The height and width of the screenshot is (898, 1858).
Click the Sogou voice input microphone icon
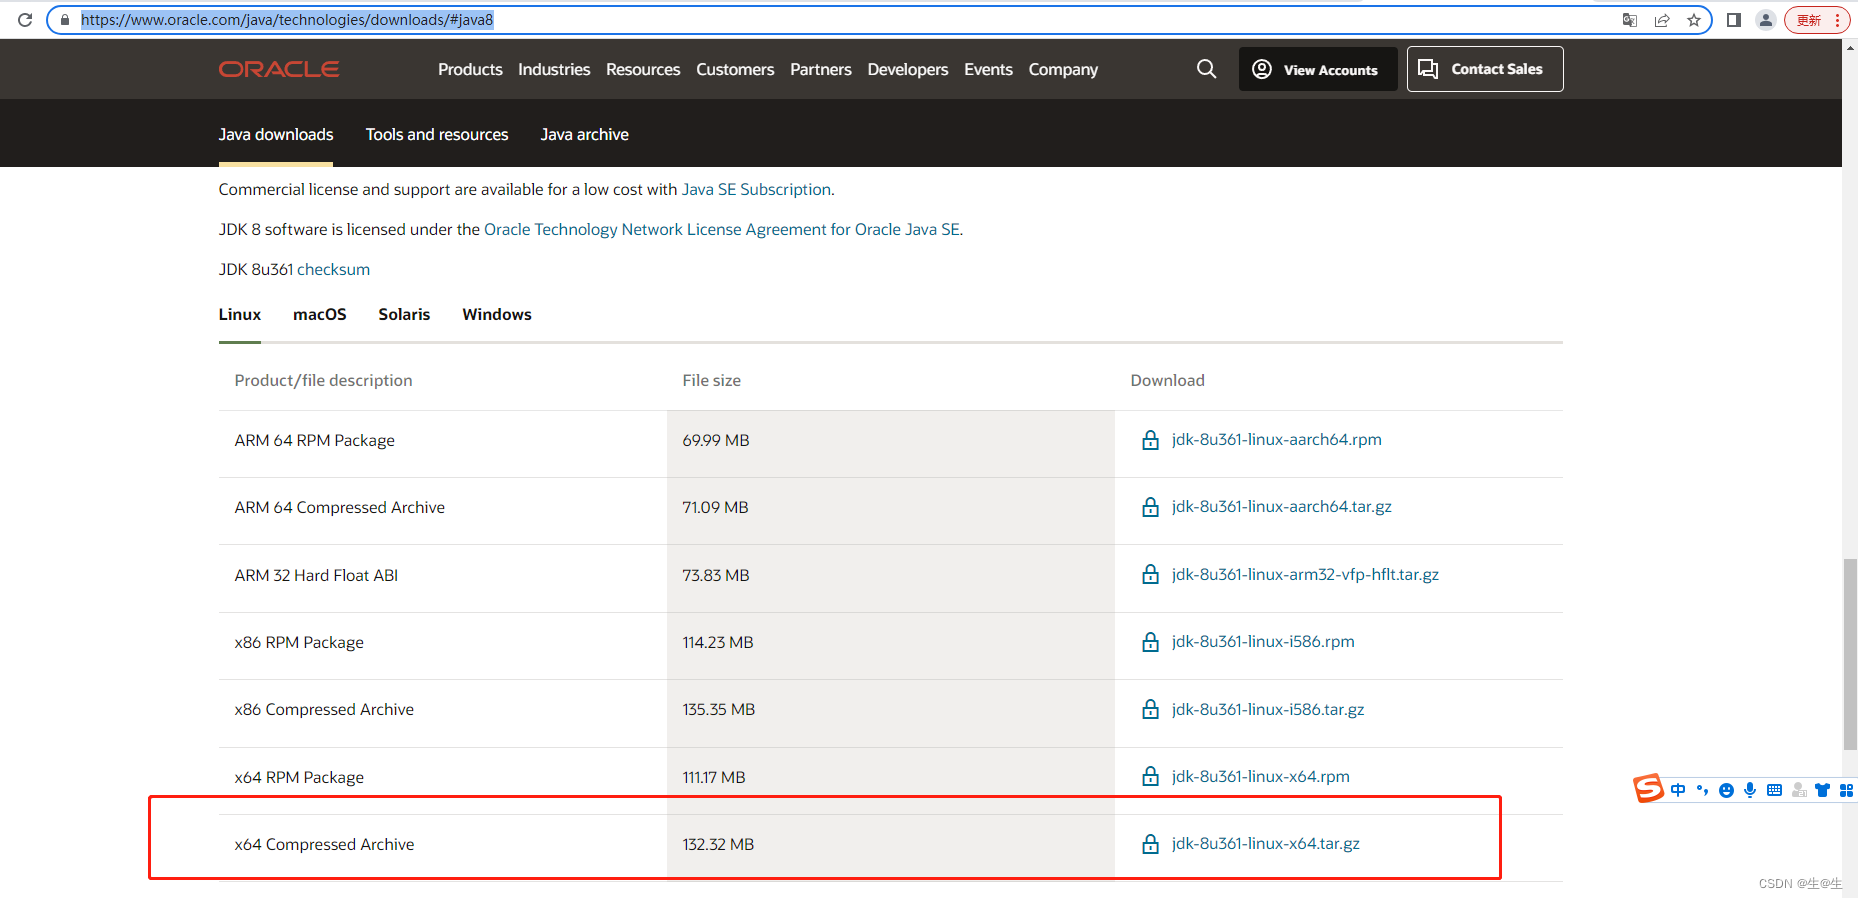1750,790
